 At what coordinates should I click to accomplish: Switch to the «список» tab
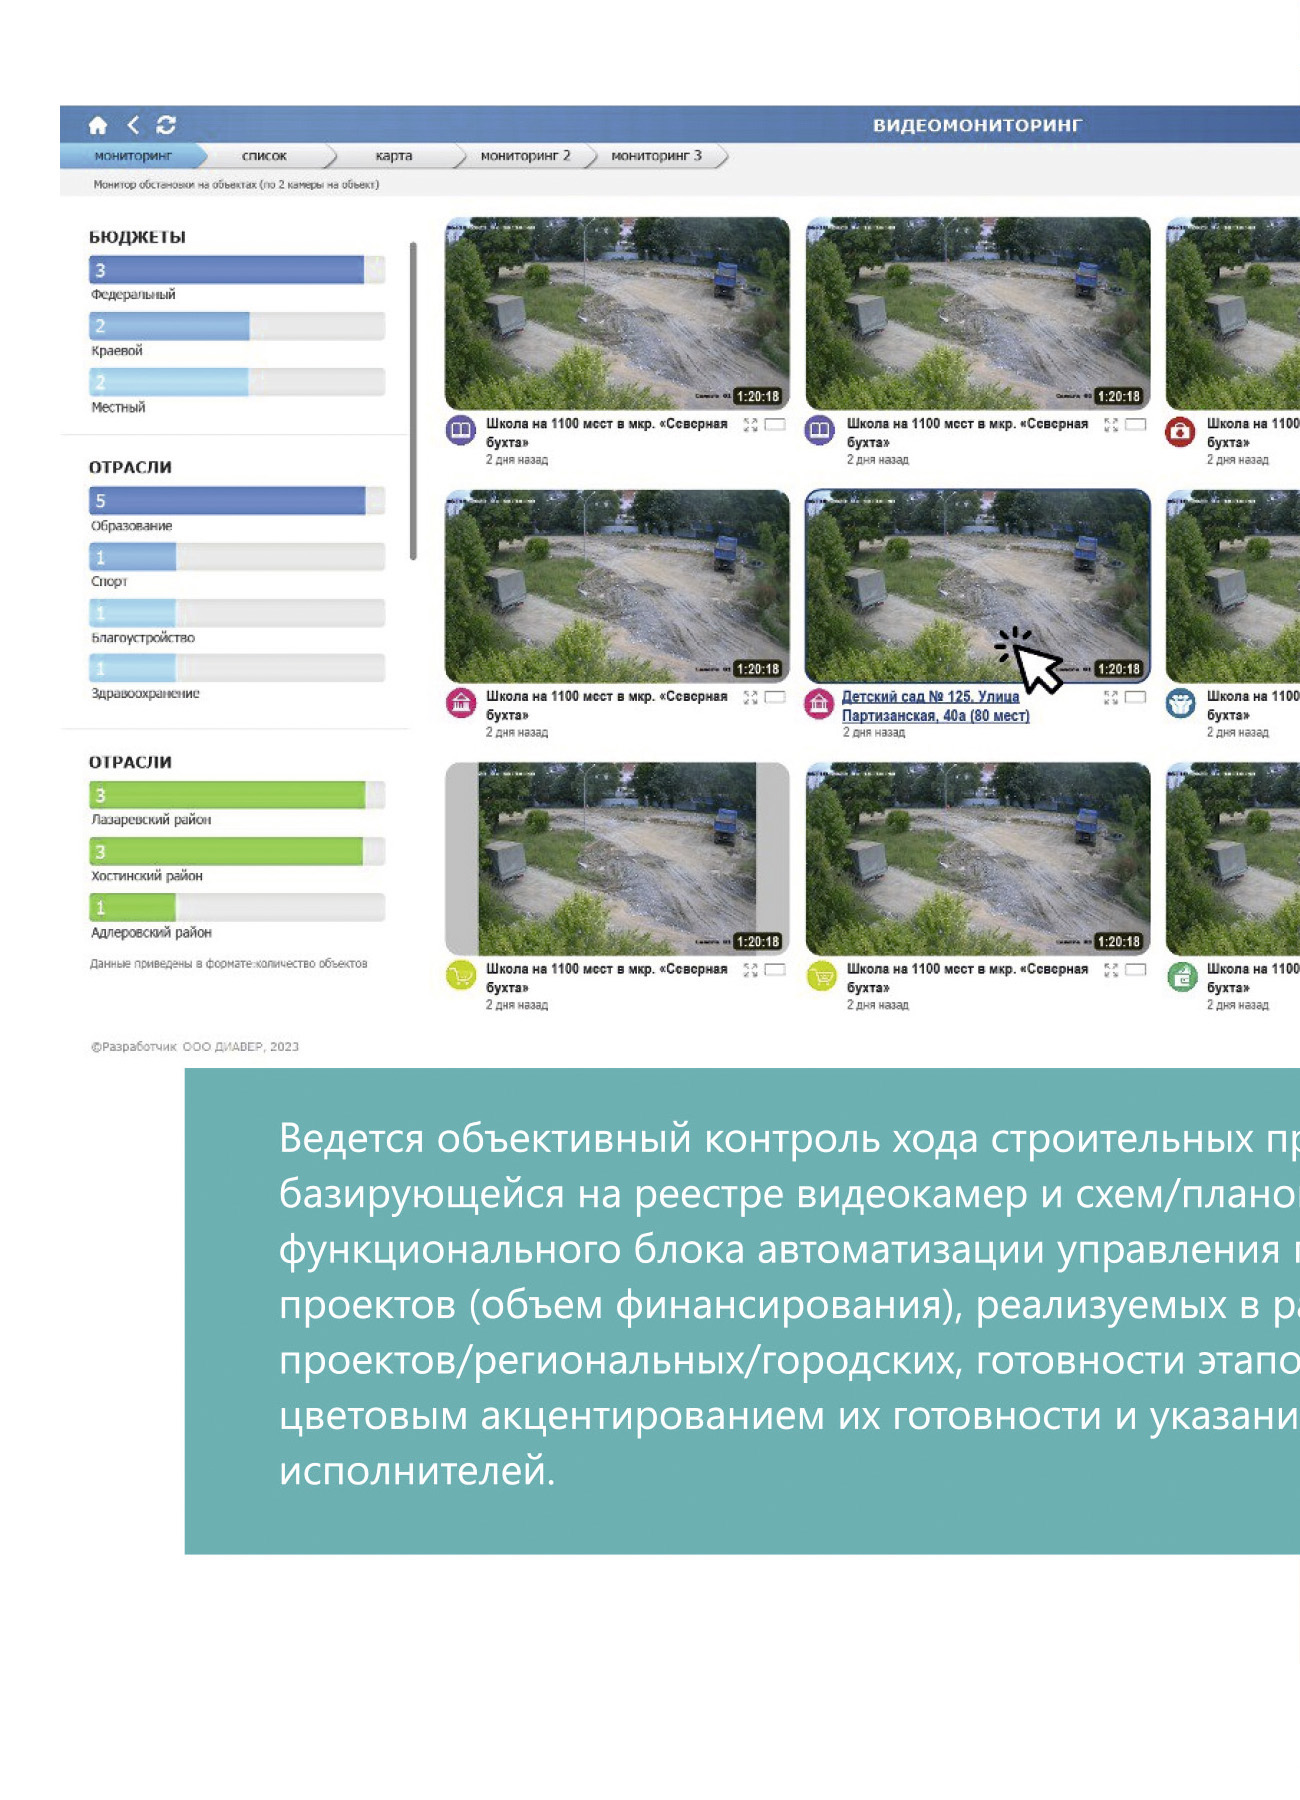[264, 156]
